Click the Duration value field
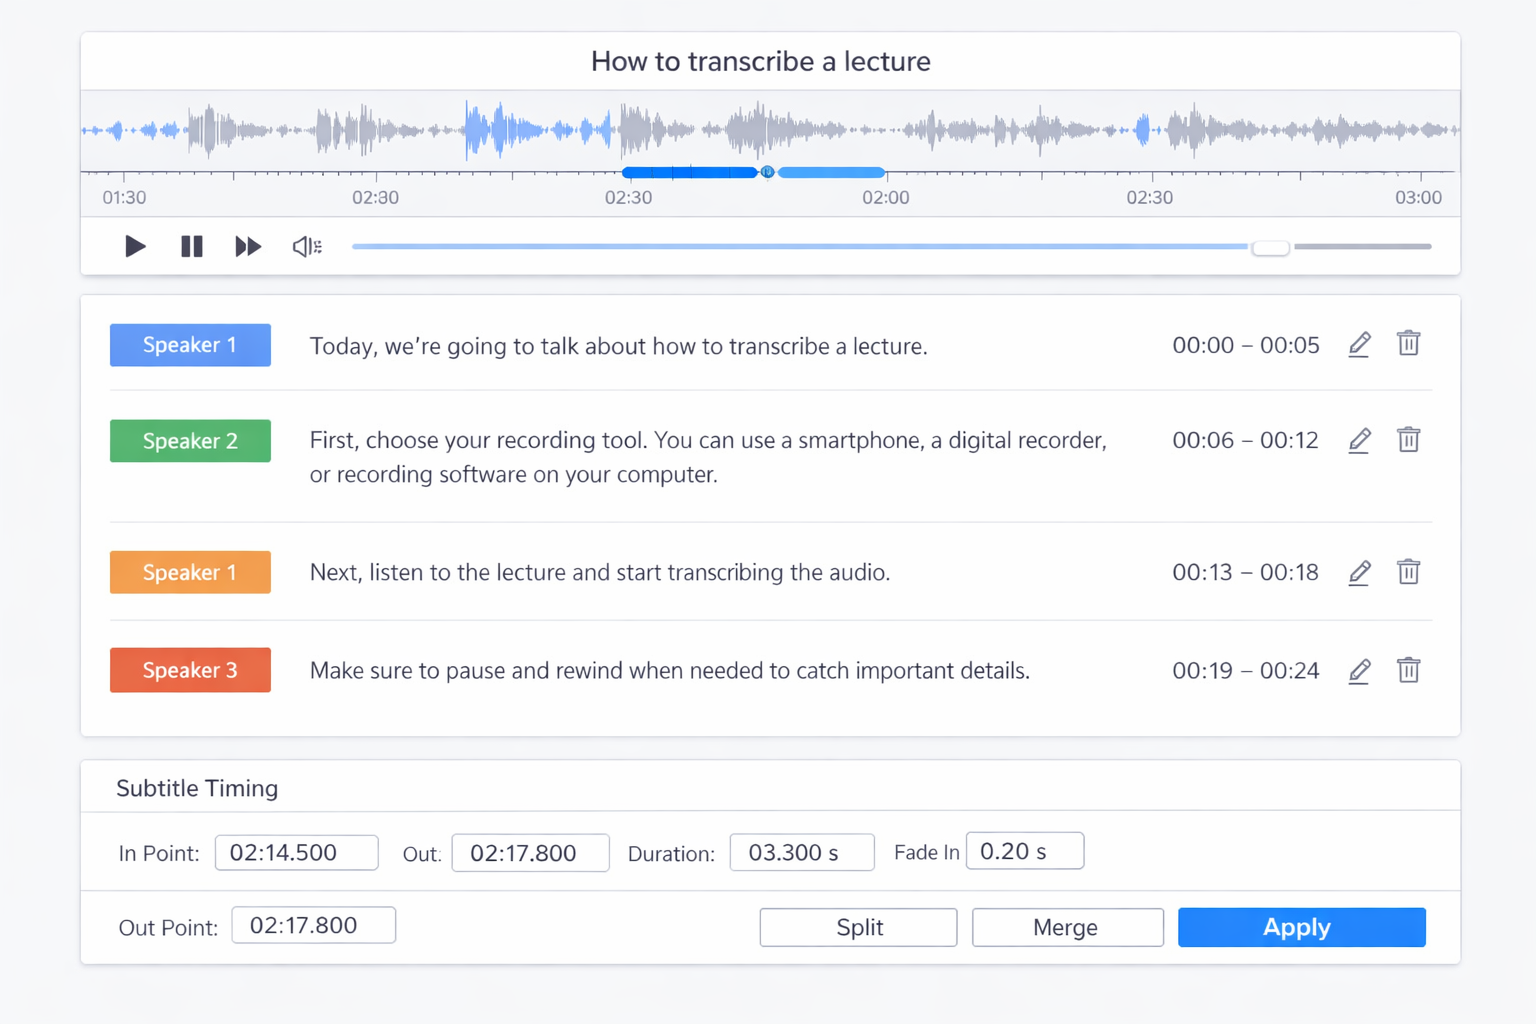Viewport: 1536px width, 1024px height. pos(801,852)
